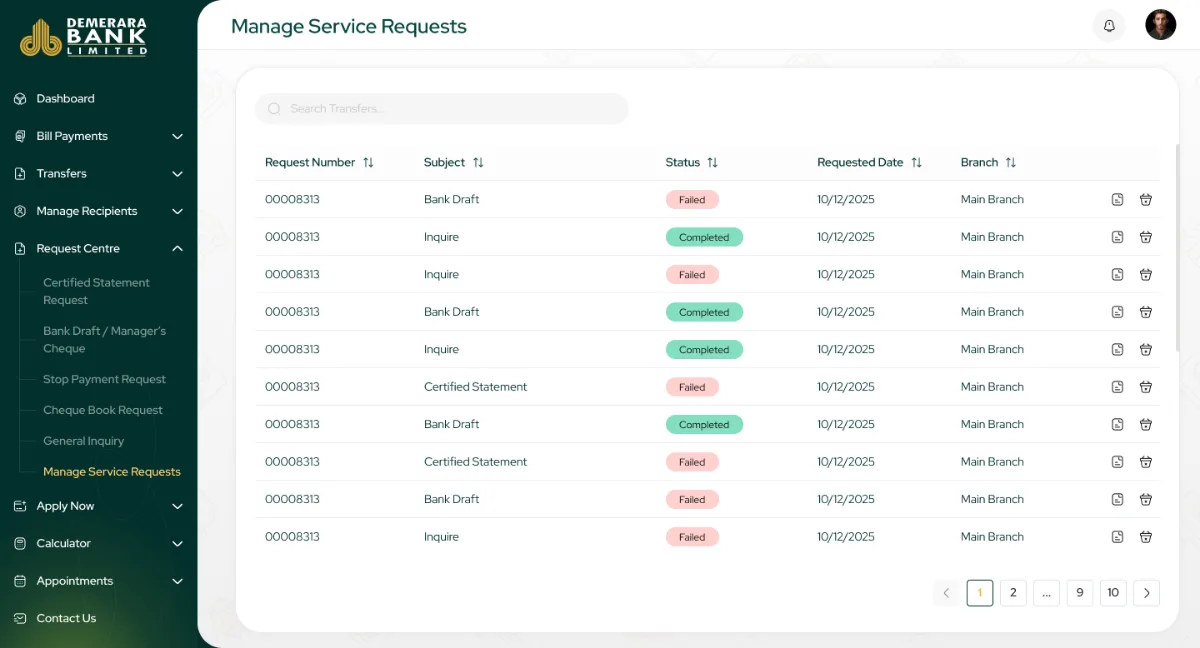This screenshot has width=1200, height=648.
Task: Go to page 2
Action: (x=1013, y=593)
